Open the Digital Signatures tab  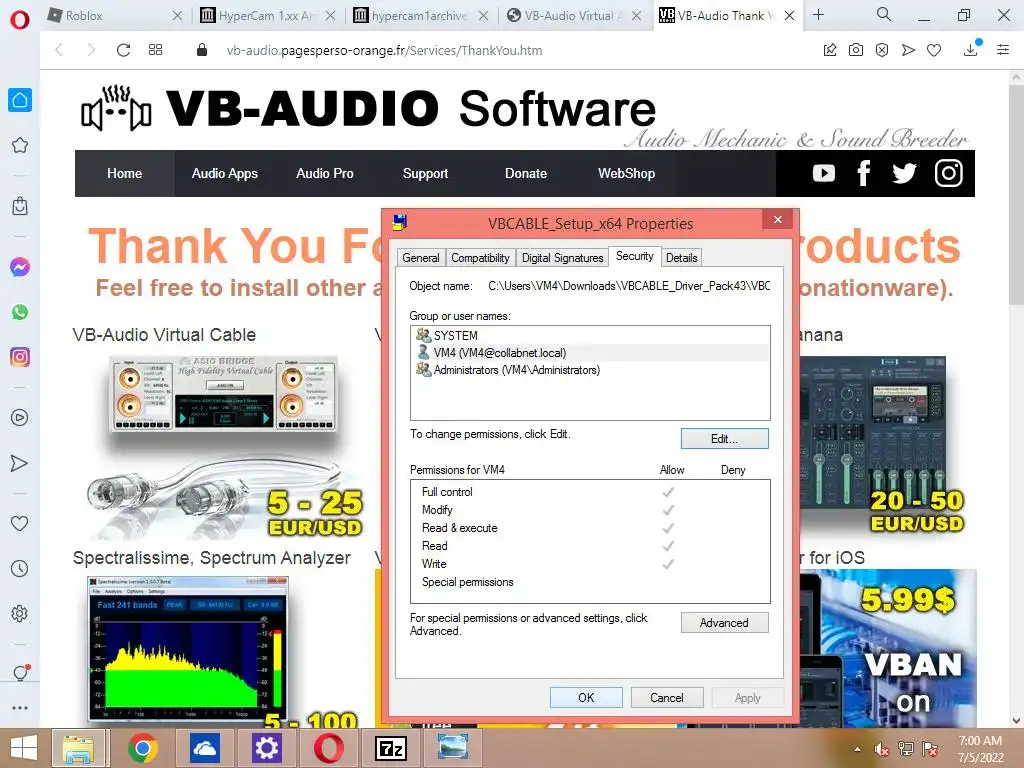pos(562,257)
